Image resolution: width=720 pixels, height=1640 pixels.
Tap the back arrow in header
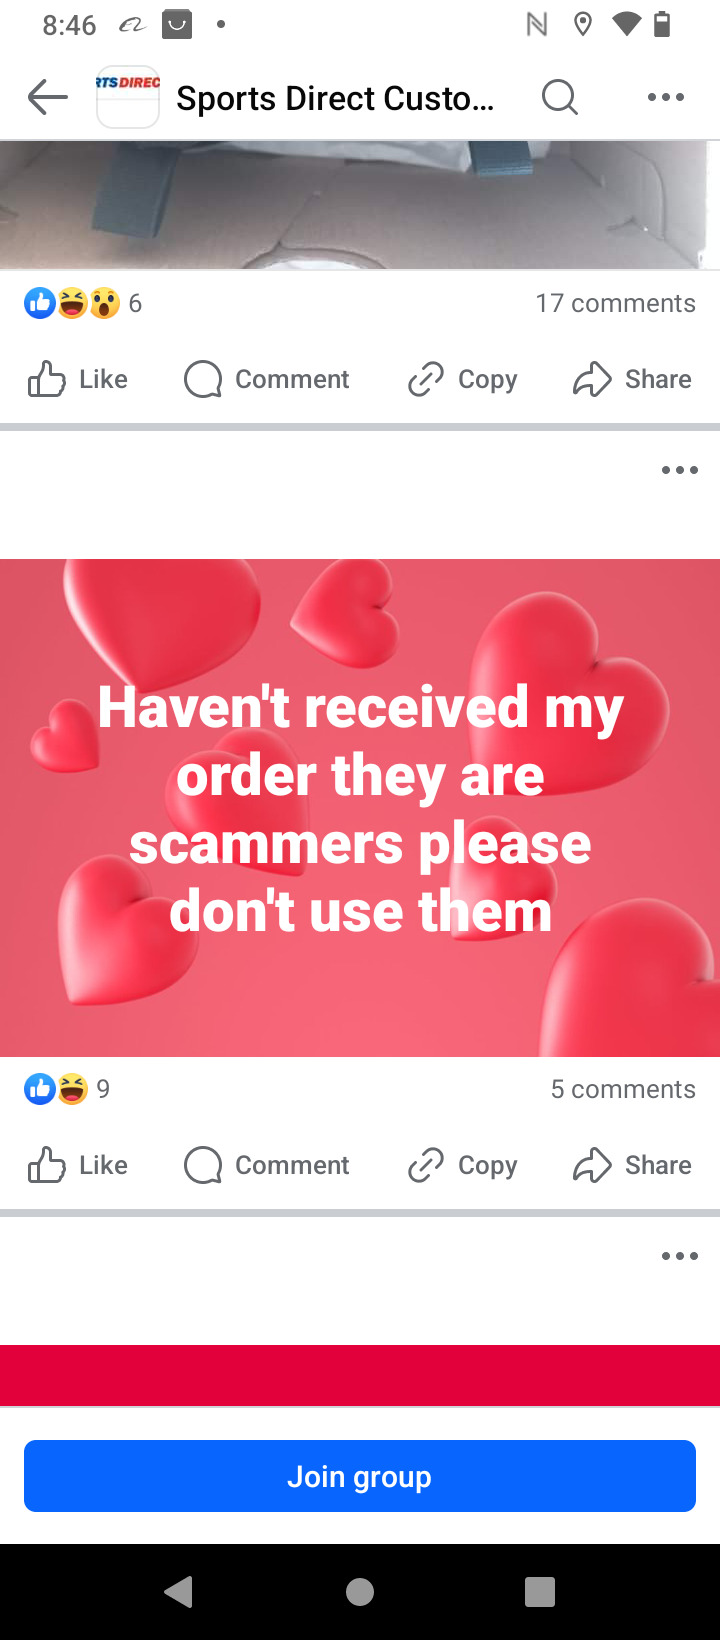(47, 97)
